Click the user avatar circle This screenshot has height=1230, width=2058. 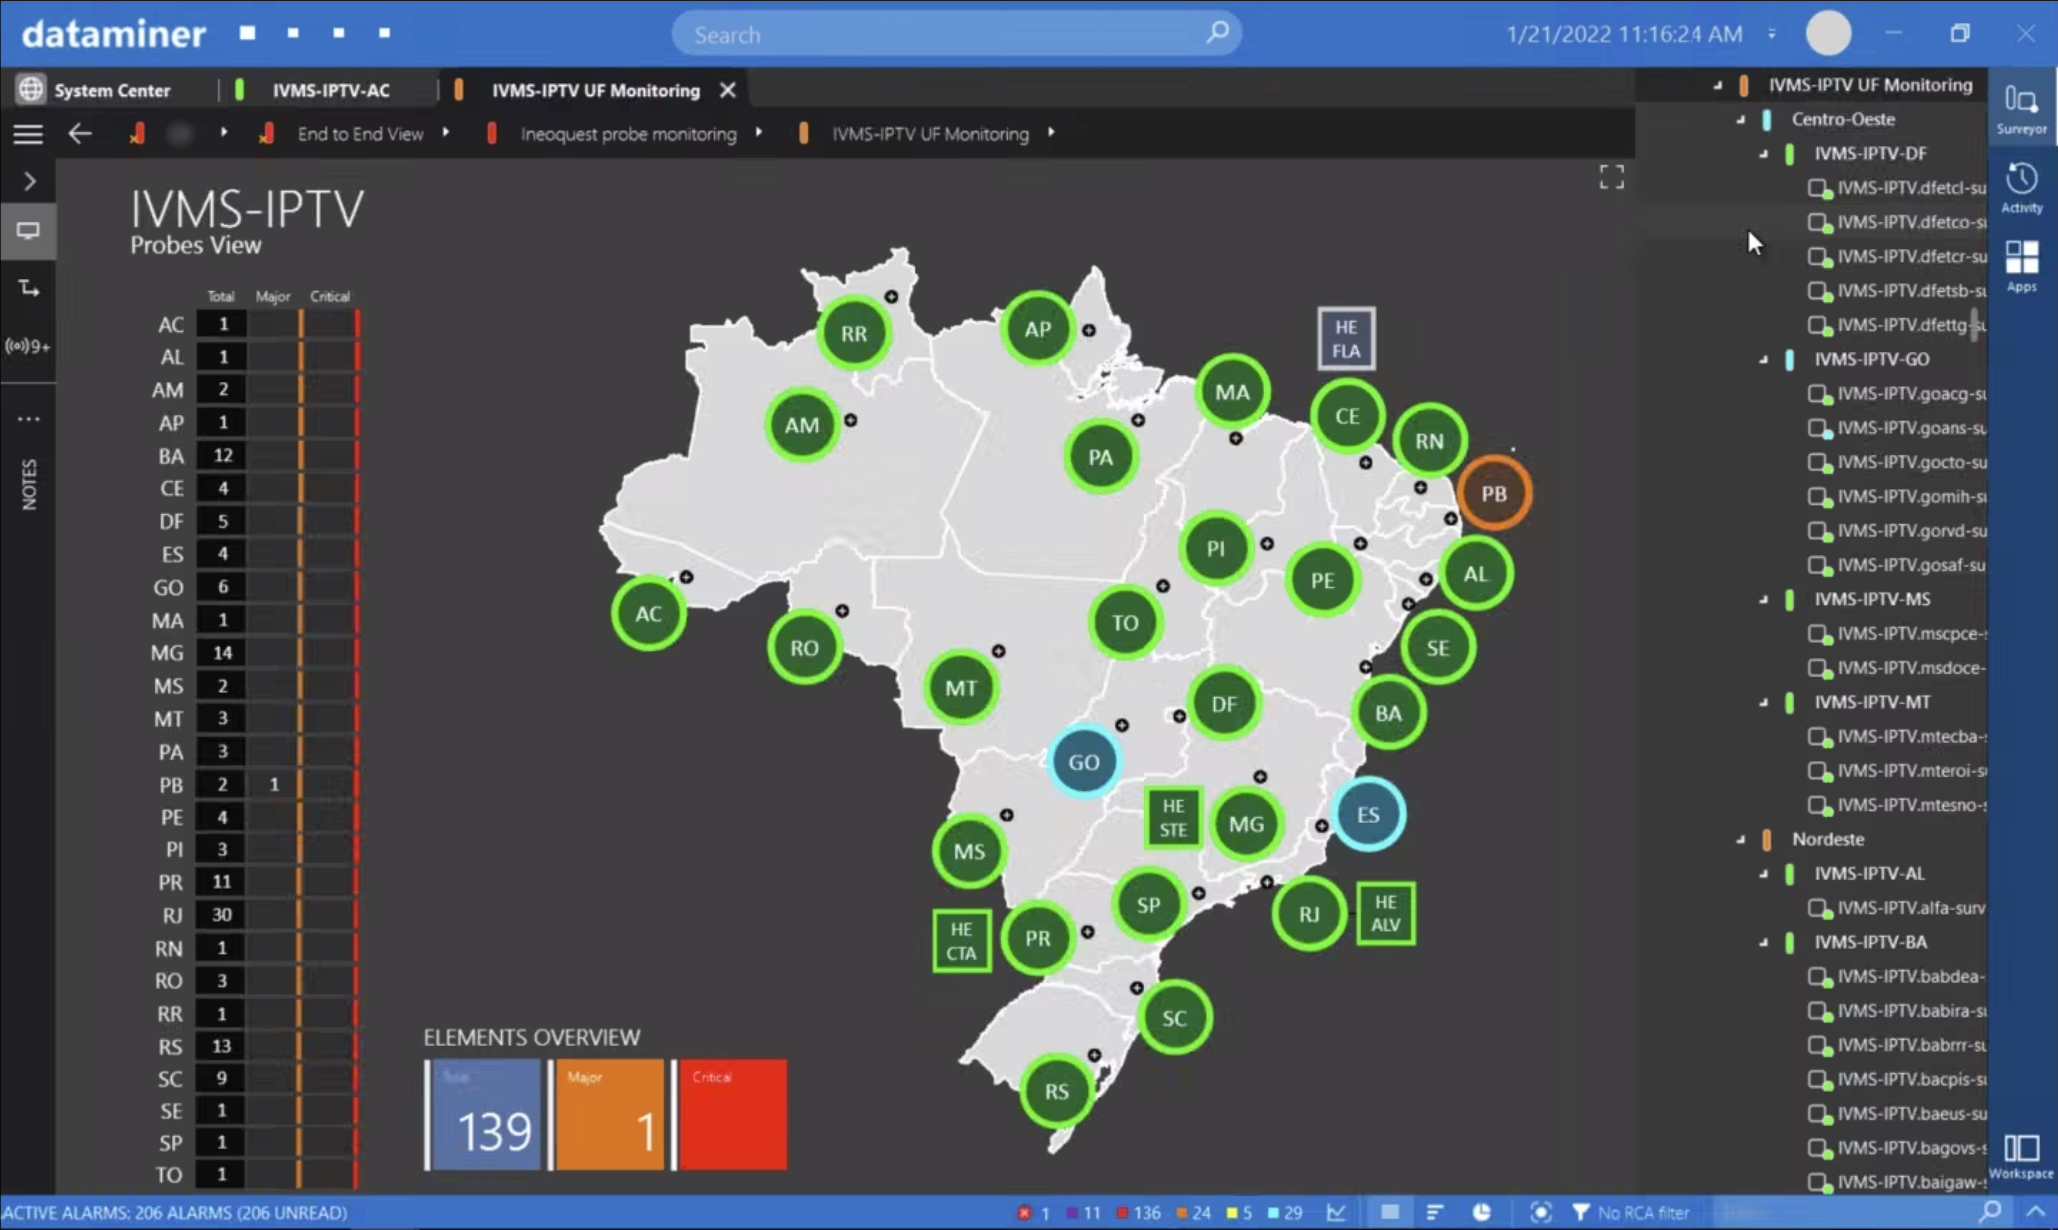[1828, 33]
